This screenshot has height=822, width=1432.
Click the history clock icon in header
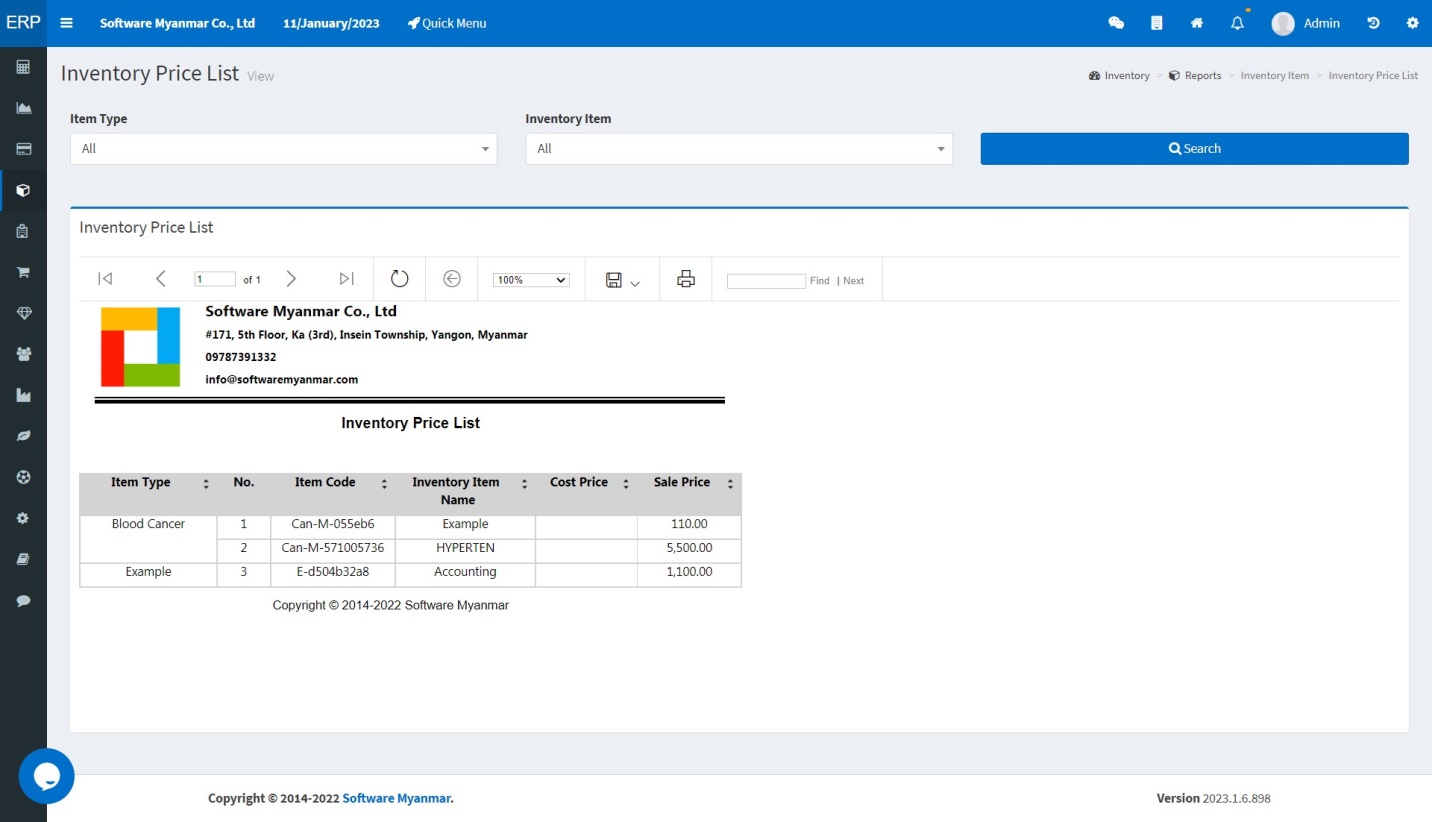pyautogui.click(x=1373, y=23)
